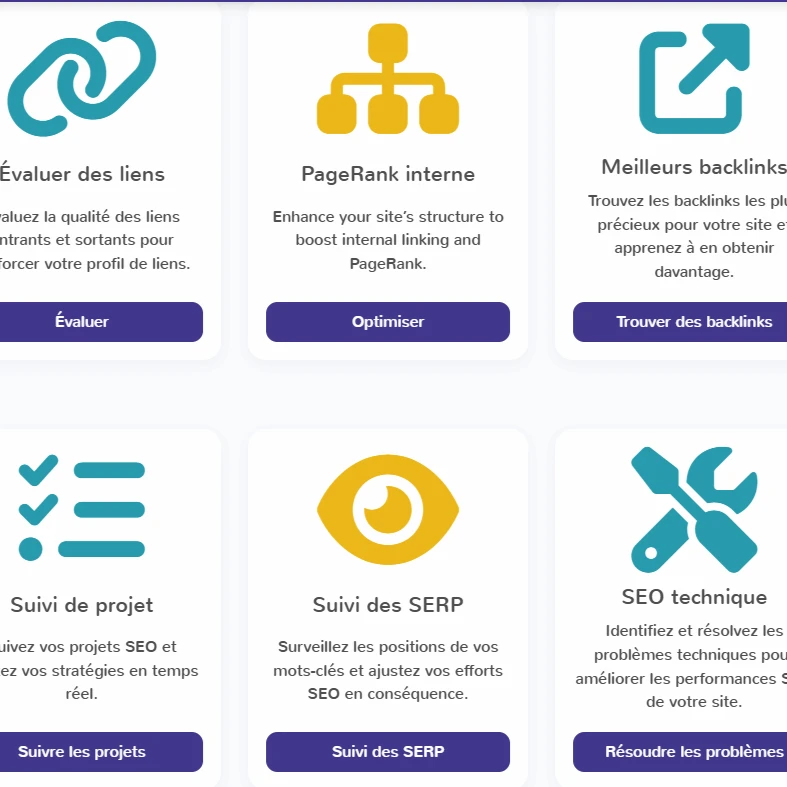The width and height of the screenshot is (787, 787).
Task: Open the Suivi des SERP heading
Action: tap(388, 604)
